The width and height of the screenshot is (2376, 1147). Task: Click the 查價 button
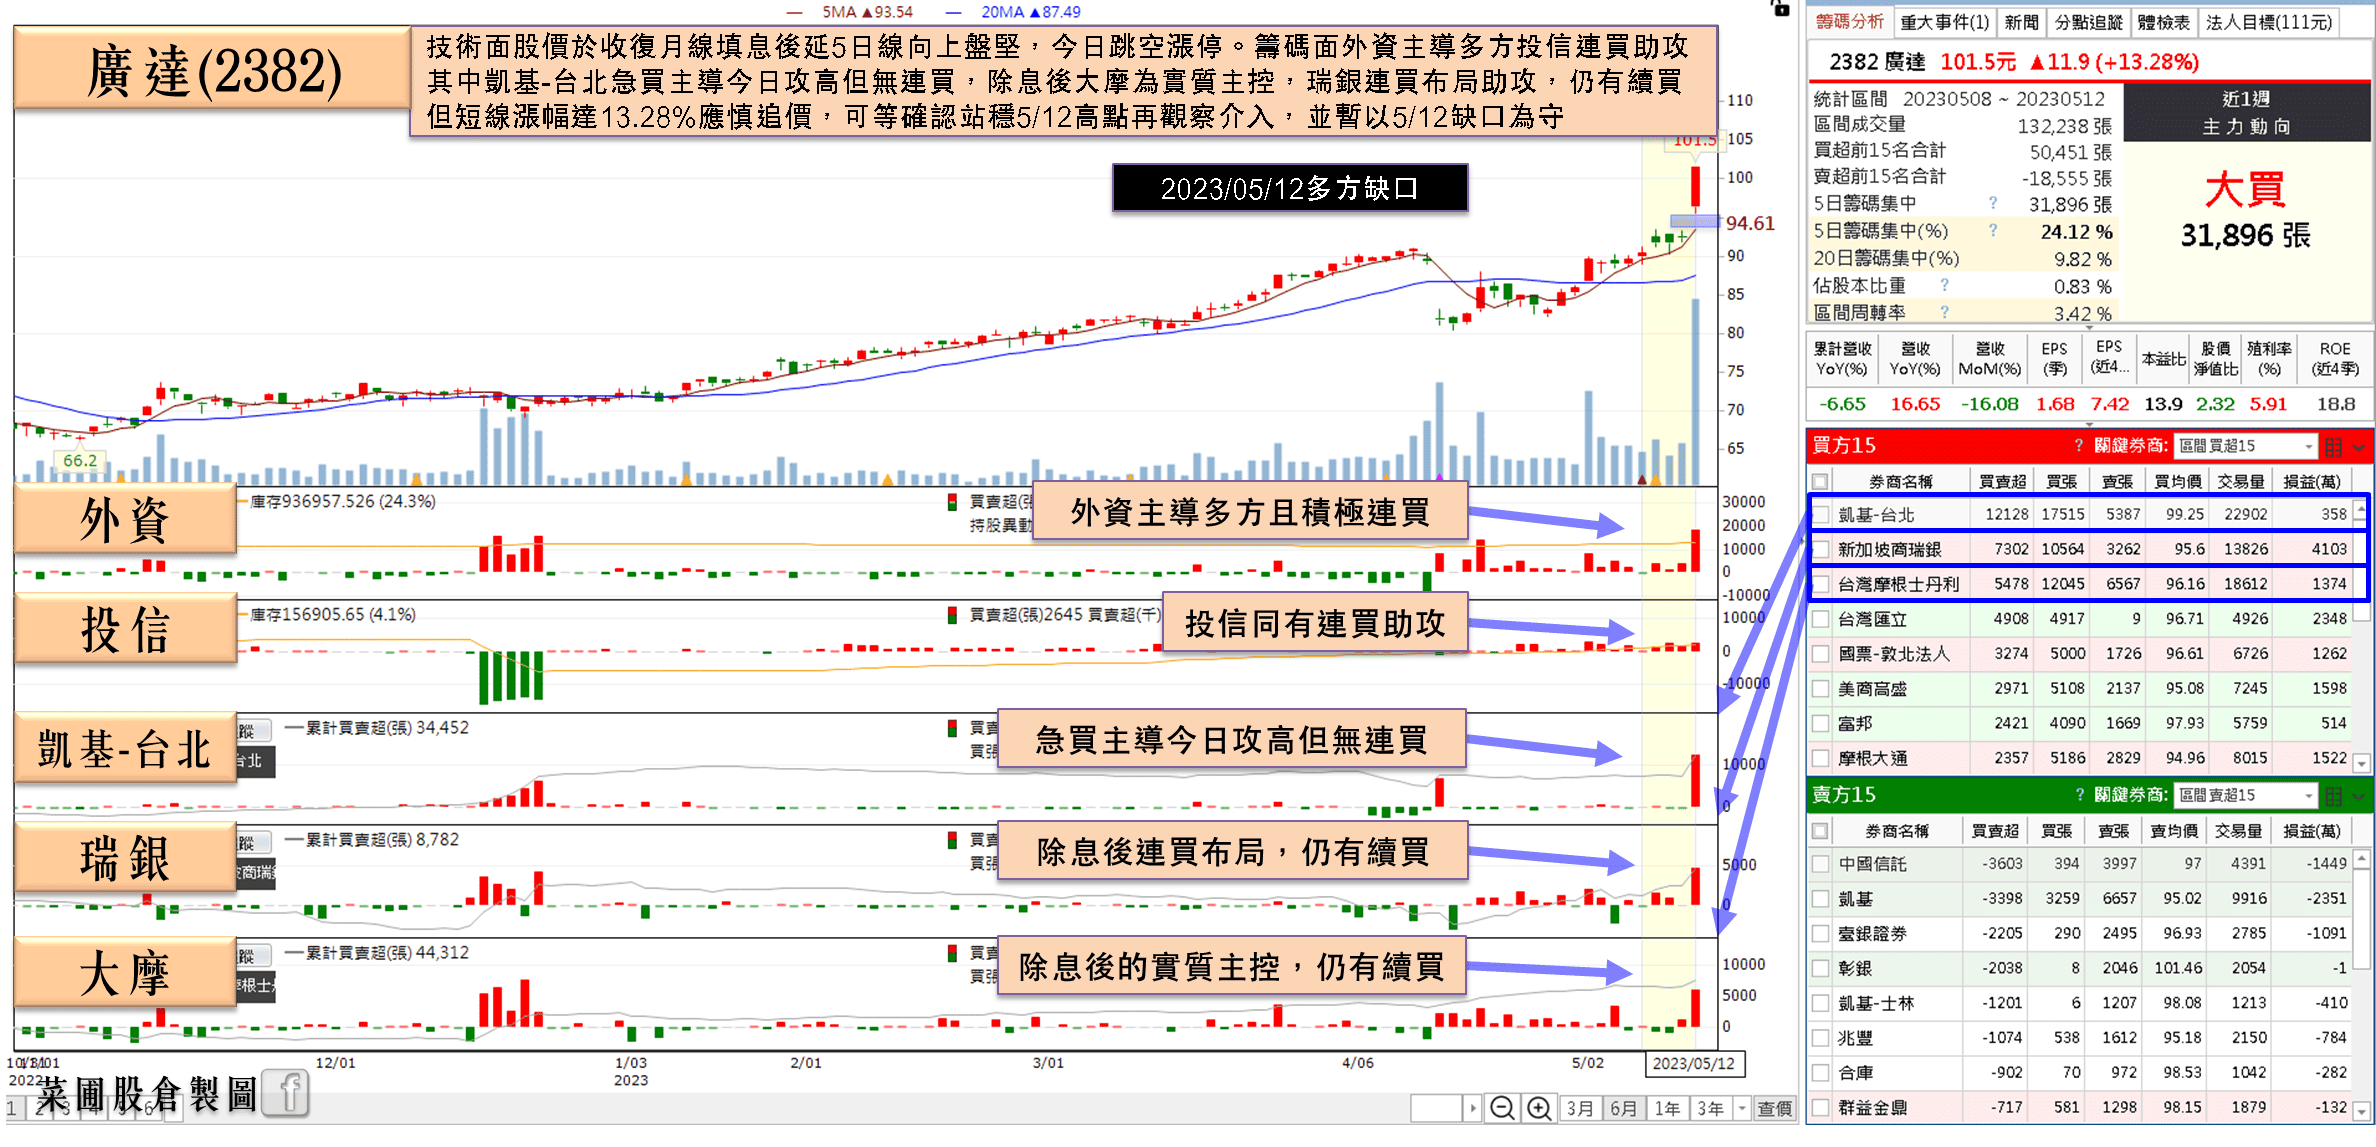pos(1774,1108)
